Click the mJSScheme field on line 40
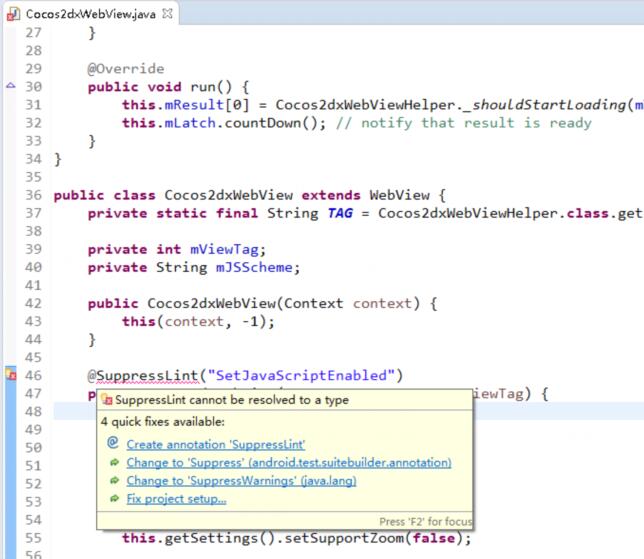644x559 pixels. coord(254,267)
